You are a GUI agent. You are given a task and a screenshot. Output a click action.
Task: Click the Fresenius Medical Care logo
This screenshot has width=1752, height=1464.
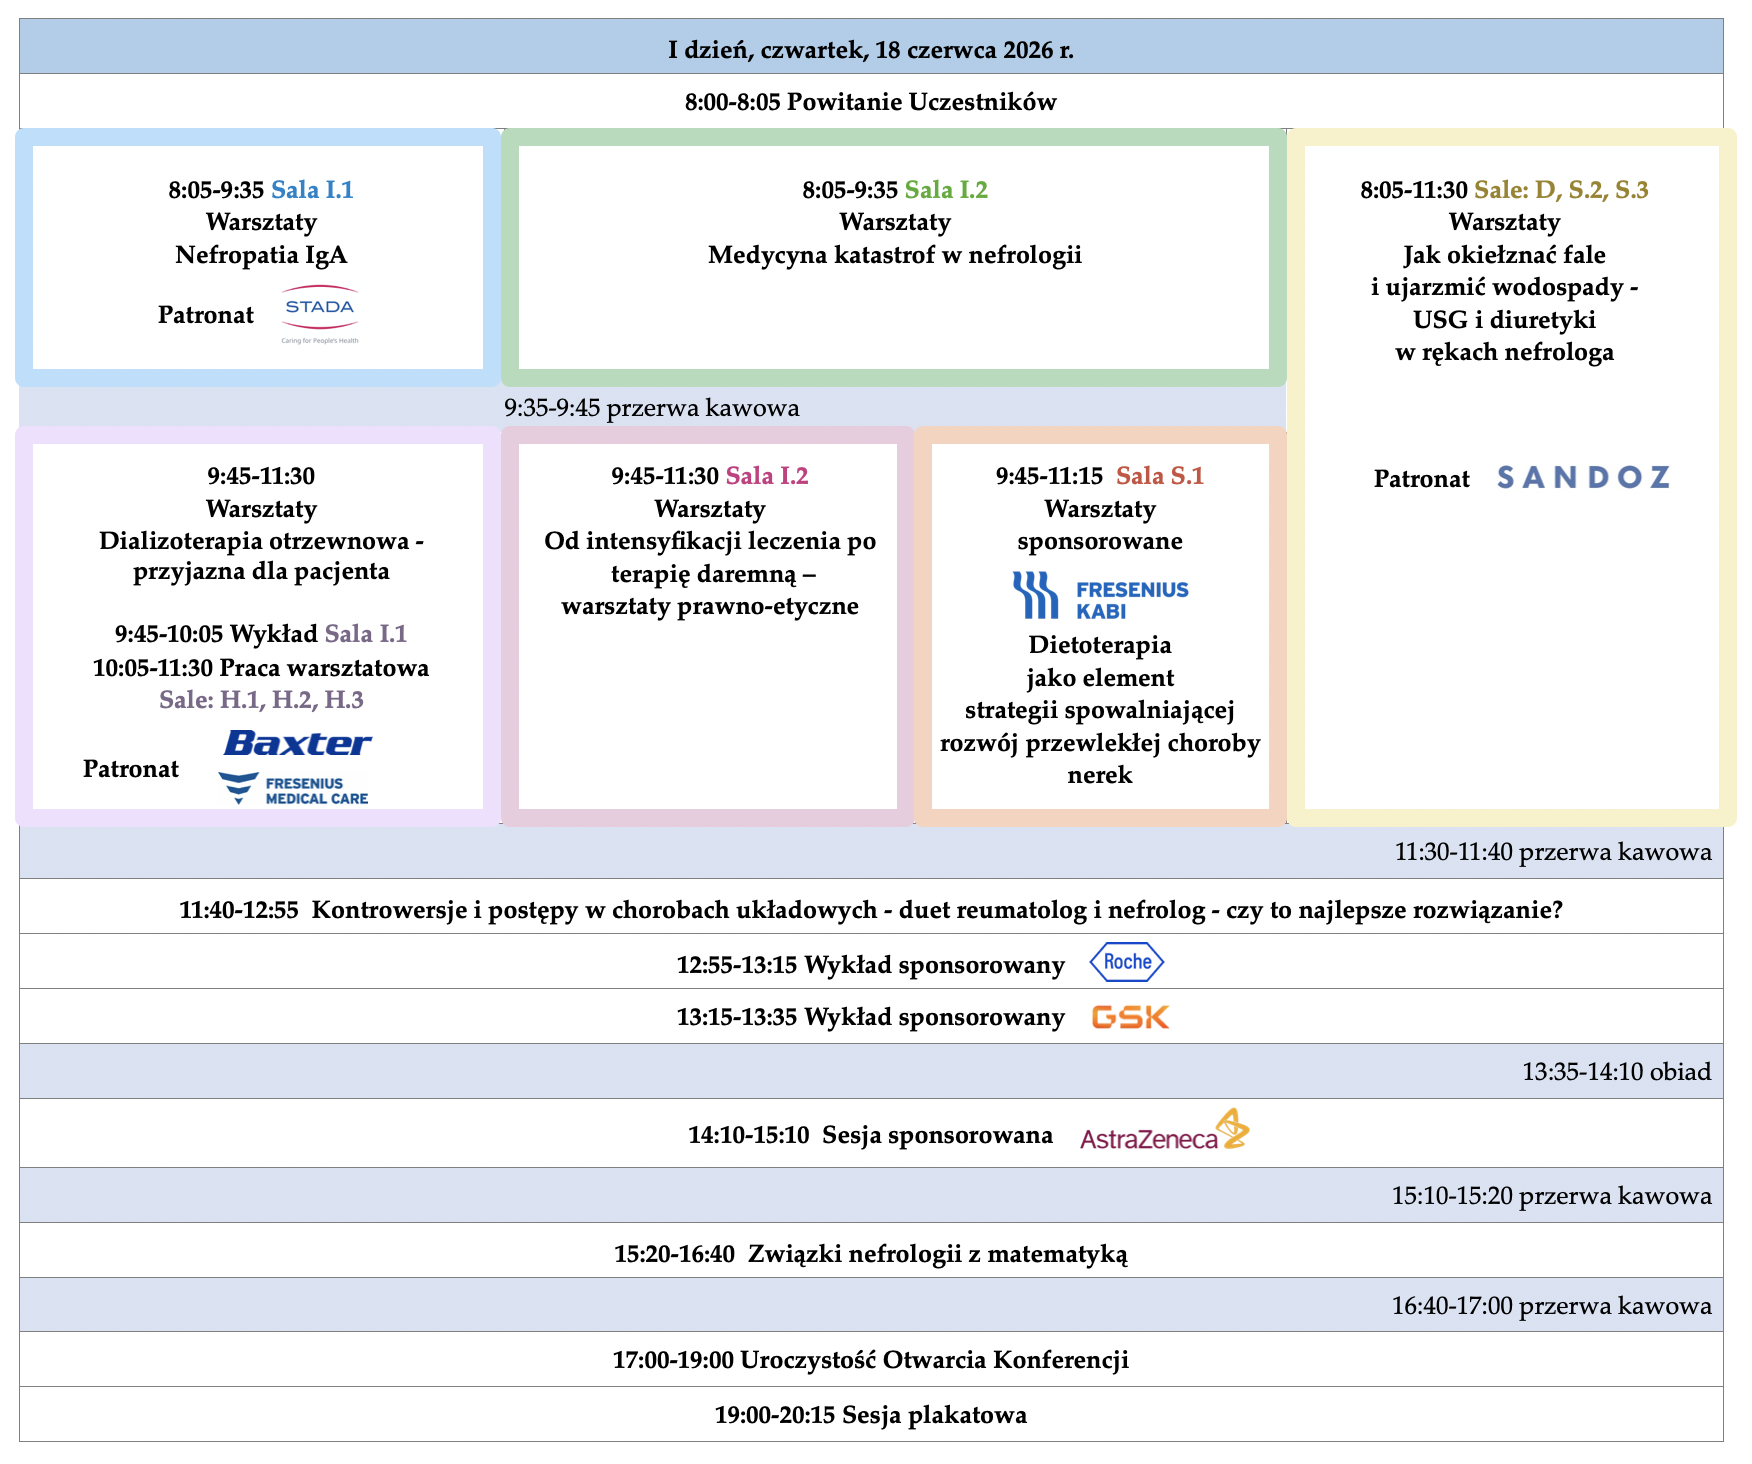pos(294,789)
